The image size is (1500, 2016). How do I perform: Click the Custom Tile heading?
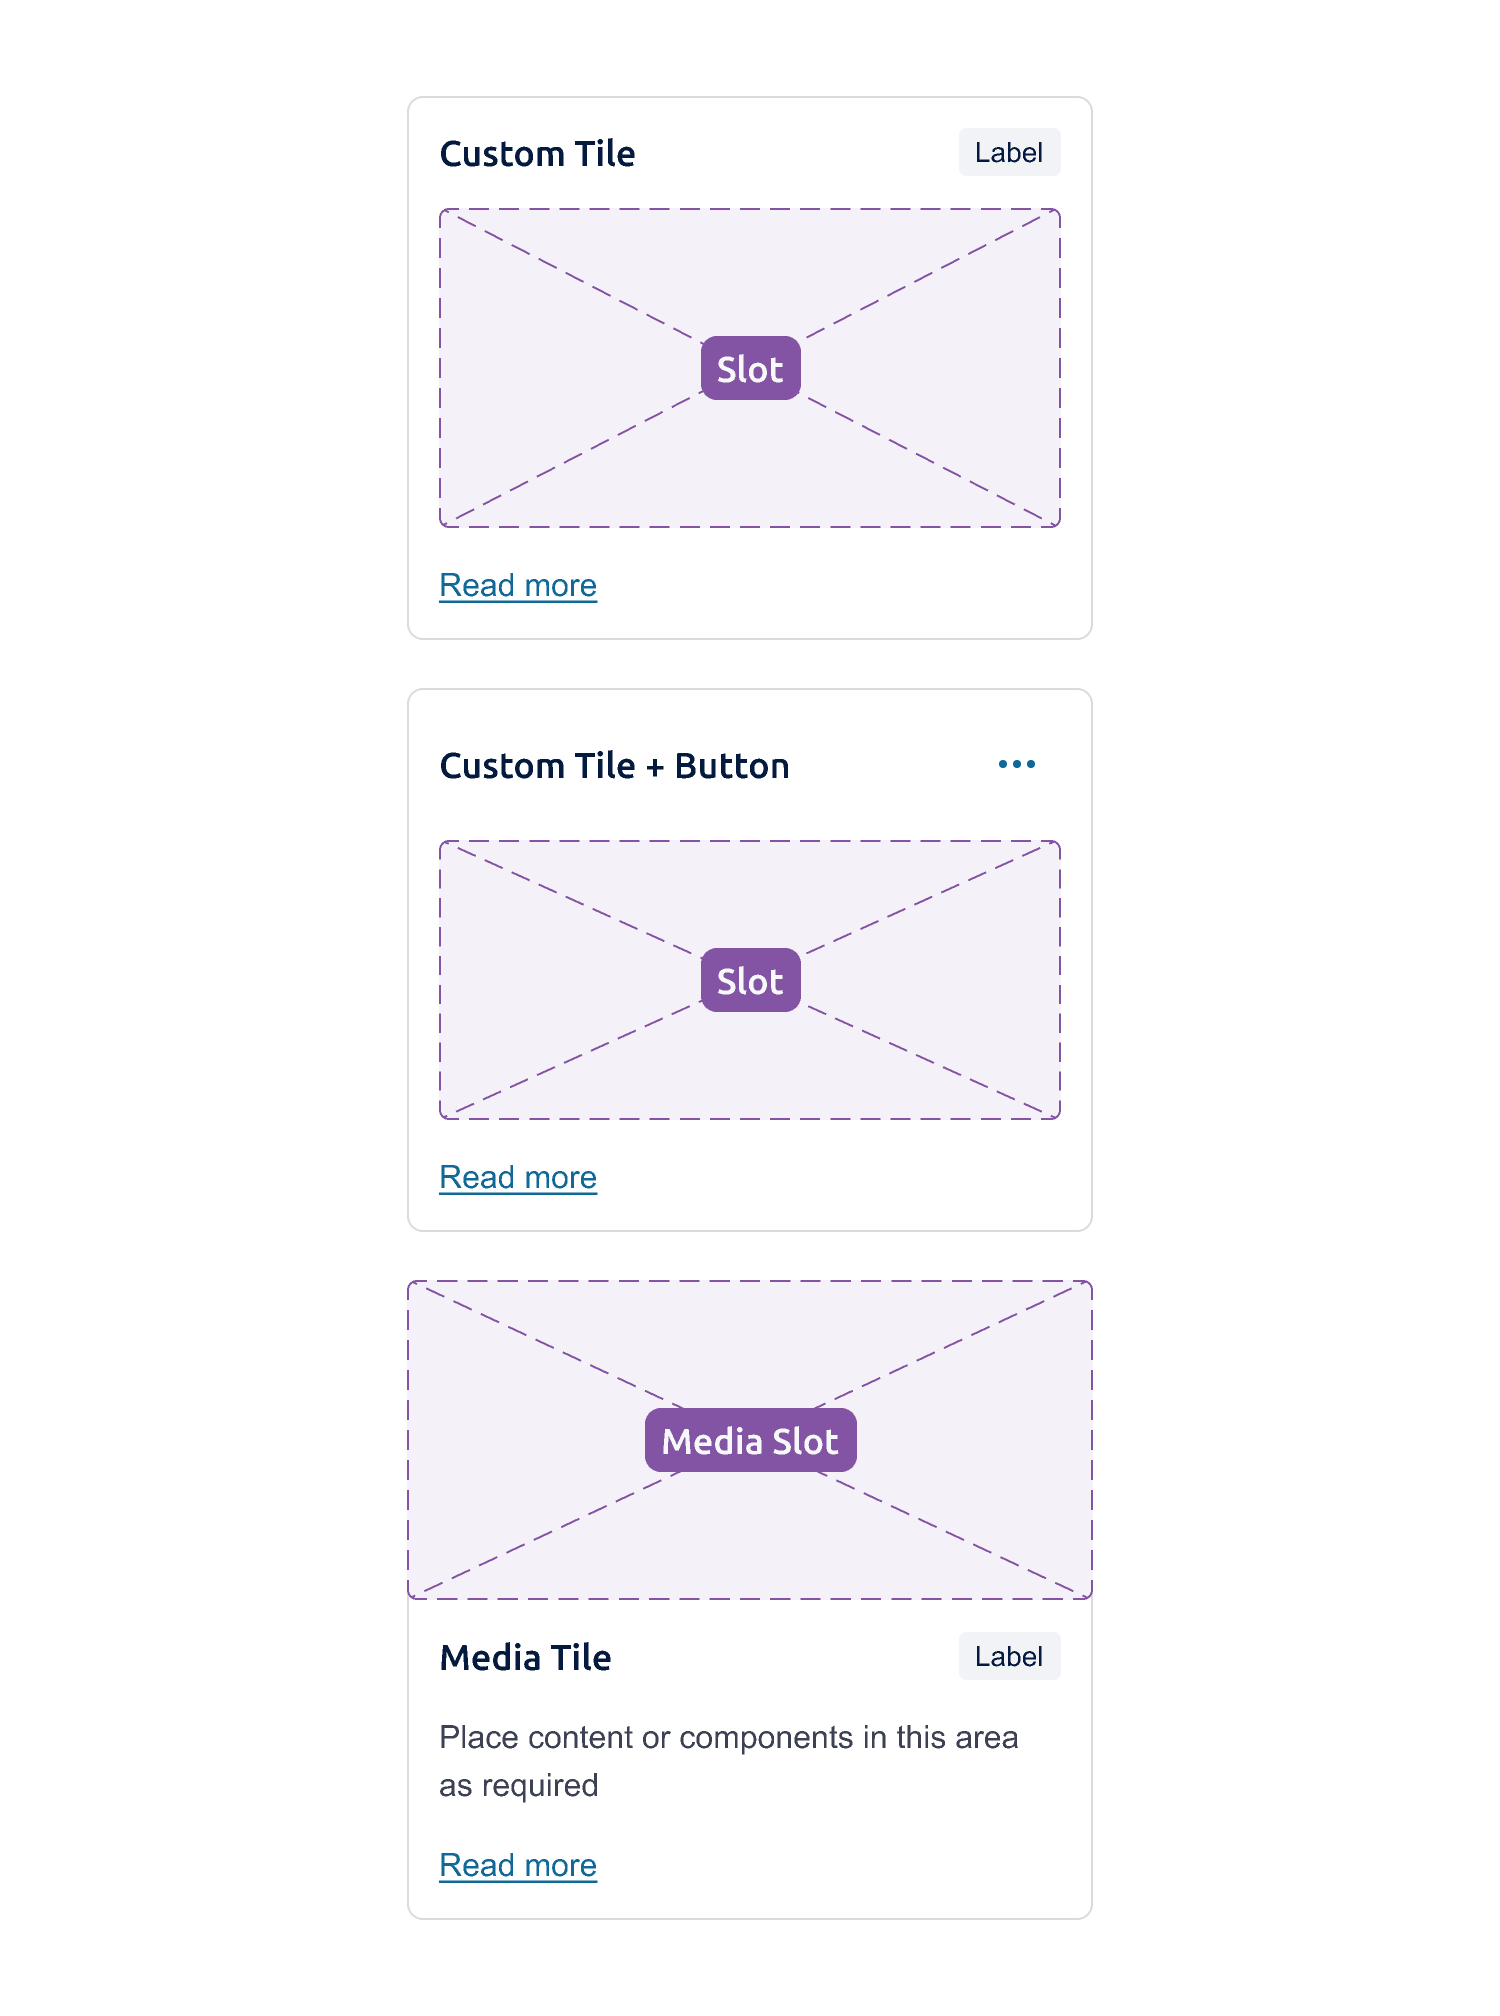click(x=537, y=153)
